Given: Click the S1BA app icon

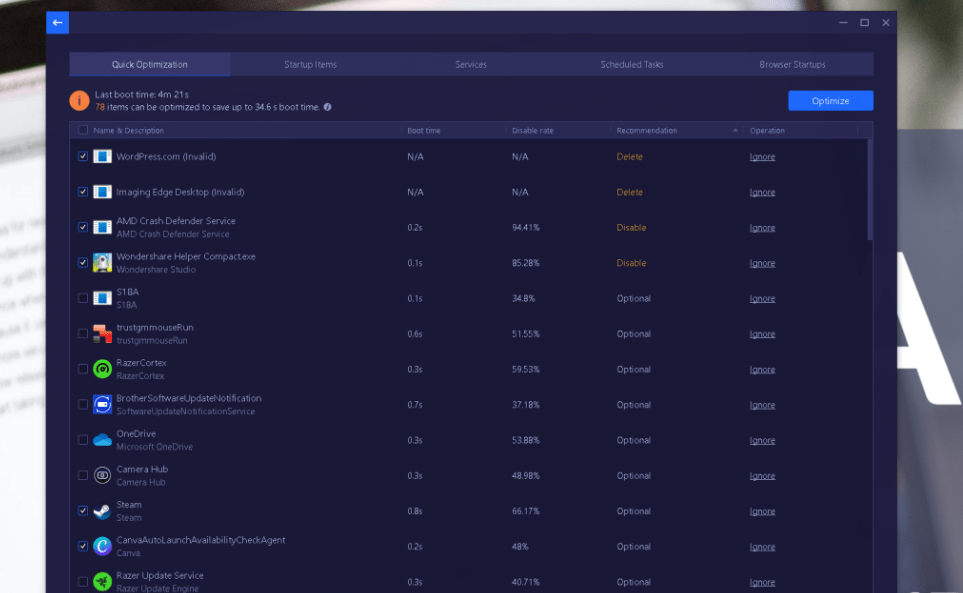Looking at the screenshot, I should [x=103, y=298].
